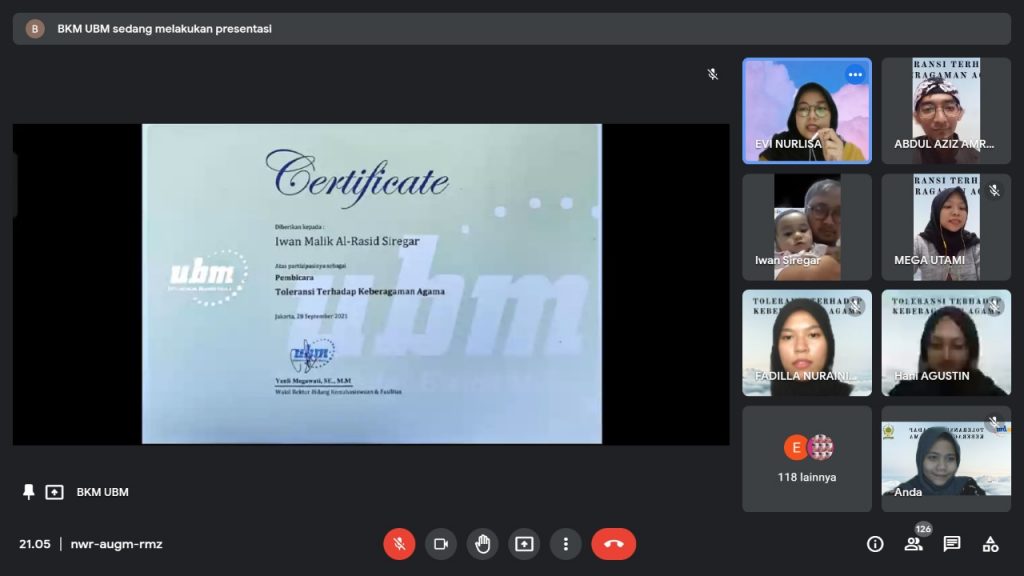
Task: Unmute the microphone with the red mic button
Action: pos(399,544)
